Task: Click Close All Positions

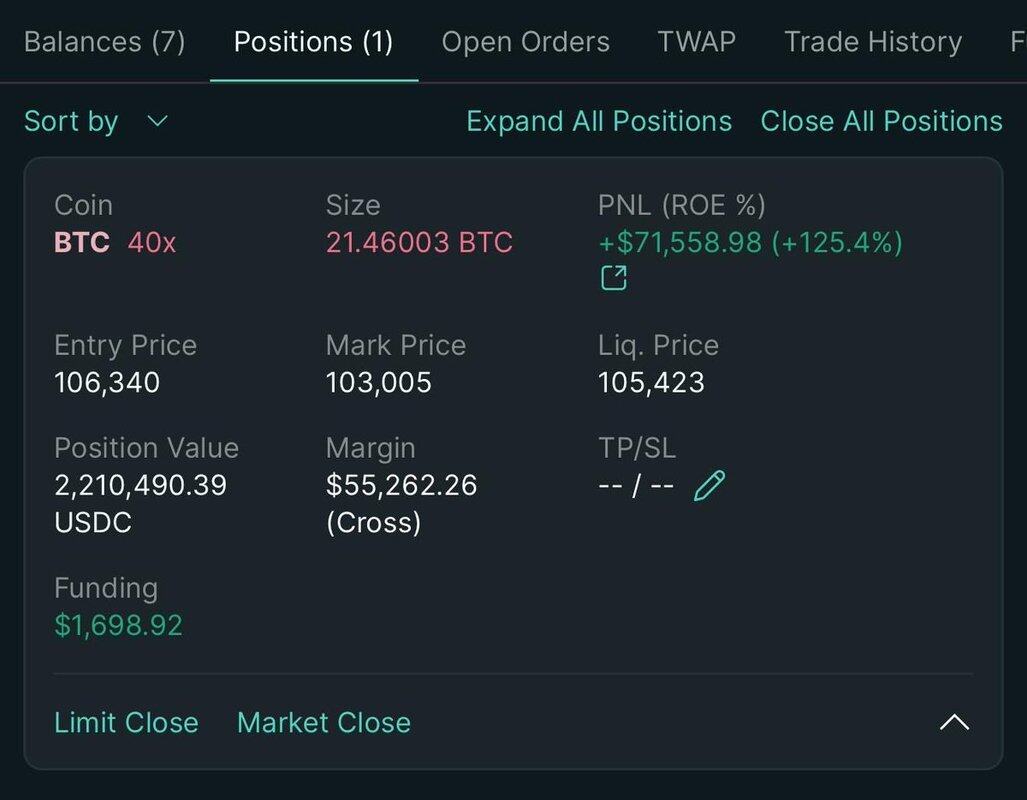Action: pyautogui.click(x=881, y=122)
